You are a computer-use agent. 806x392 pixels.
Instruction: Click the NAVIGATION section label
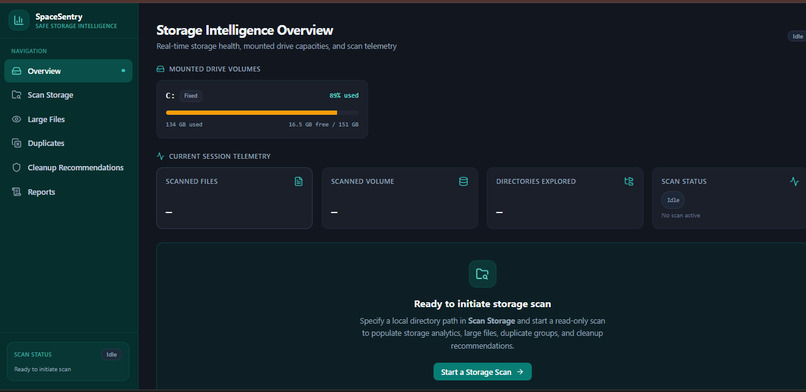[x=29, y=51]
